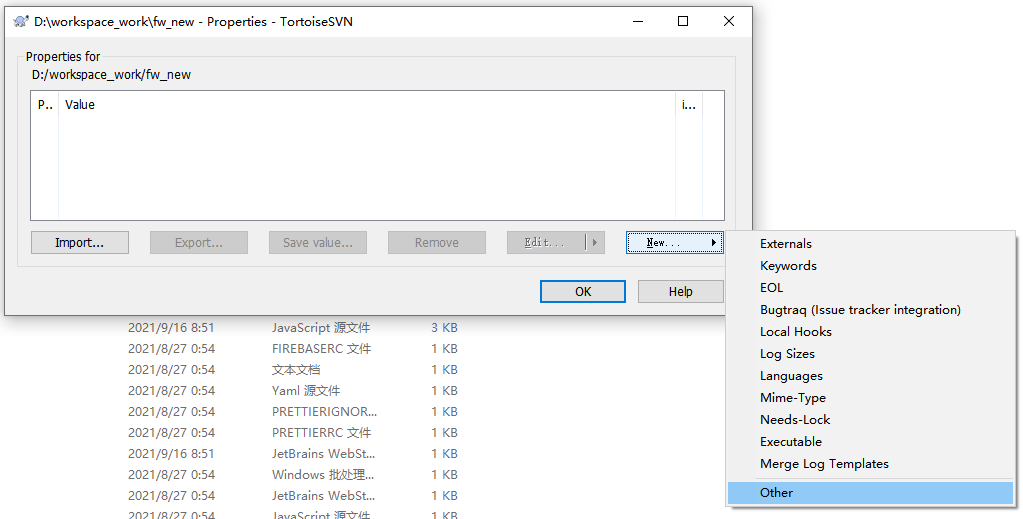Open Help for properties dialog
The width and height of the screenshot is (1023, 519).
click(x=680, y=291)
